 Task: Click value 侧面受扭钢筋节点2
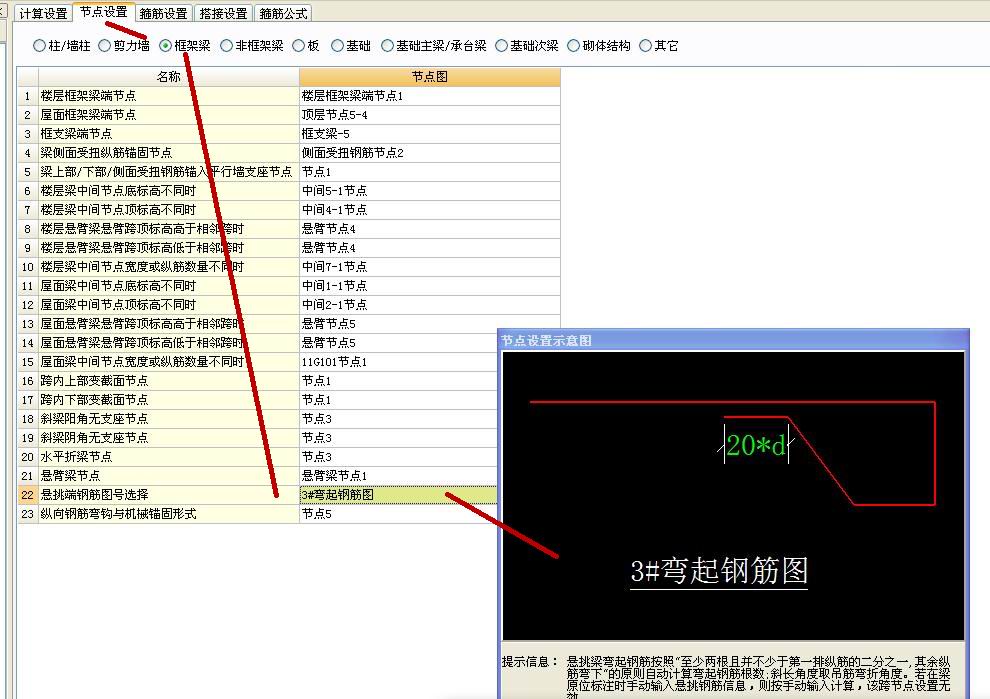tap(429, 153)
